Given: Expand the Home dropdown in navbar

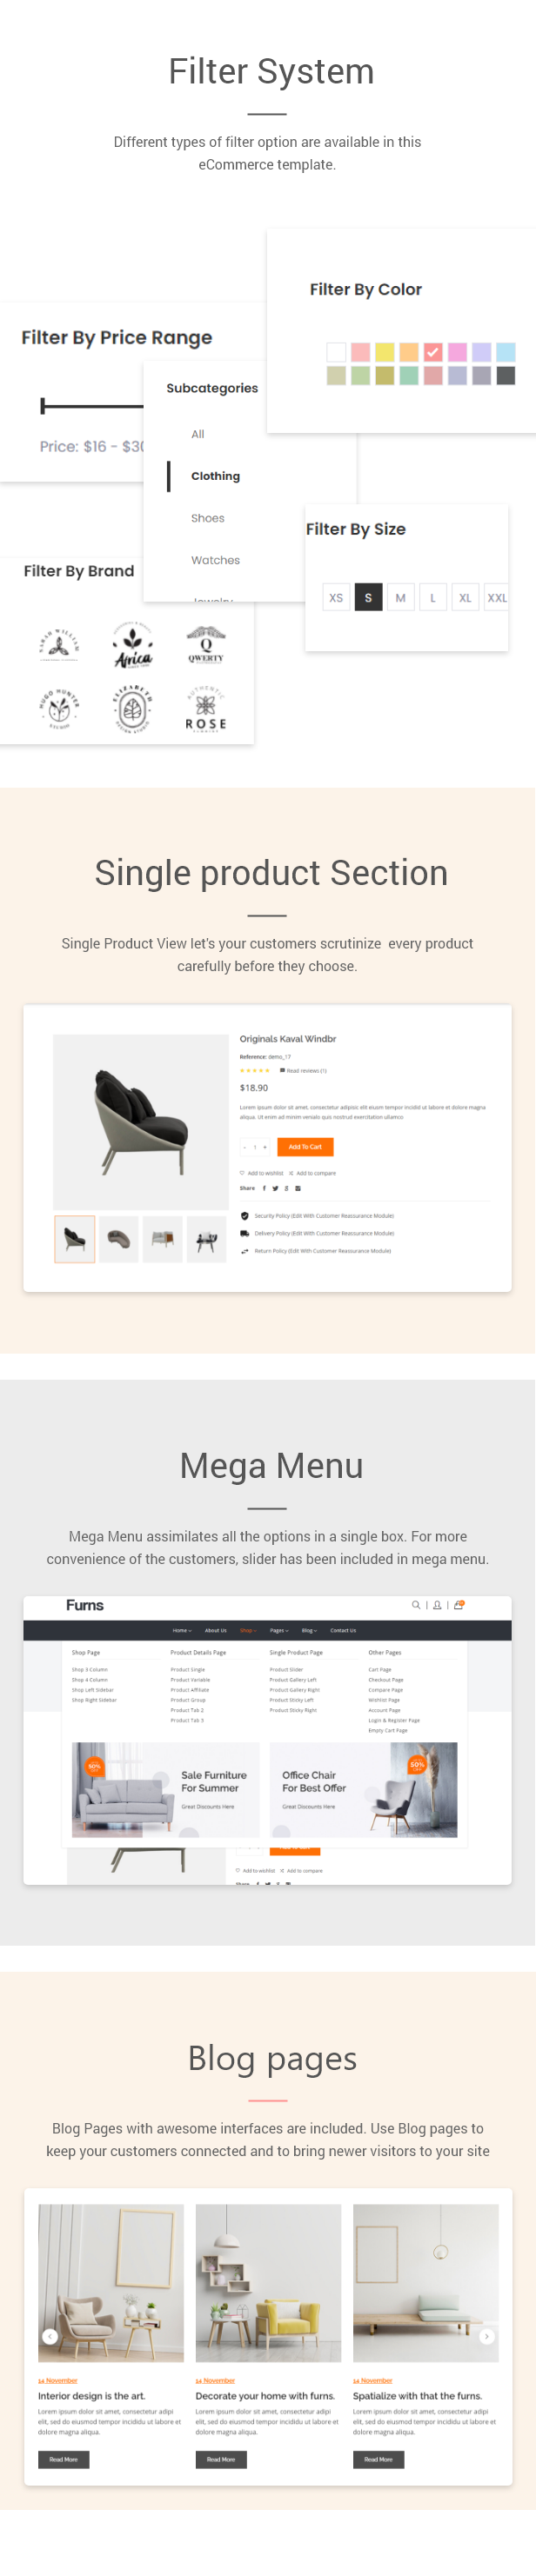Looking at the screenshot, I should [x=182, y=1630].
